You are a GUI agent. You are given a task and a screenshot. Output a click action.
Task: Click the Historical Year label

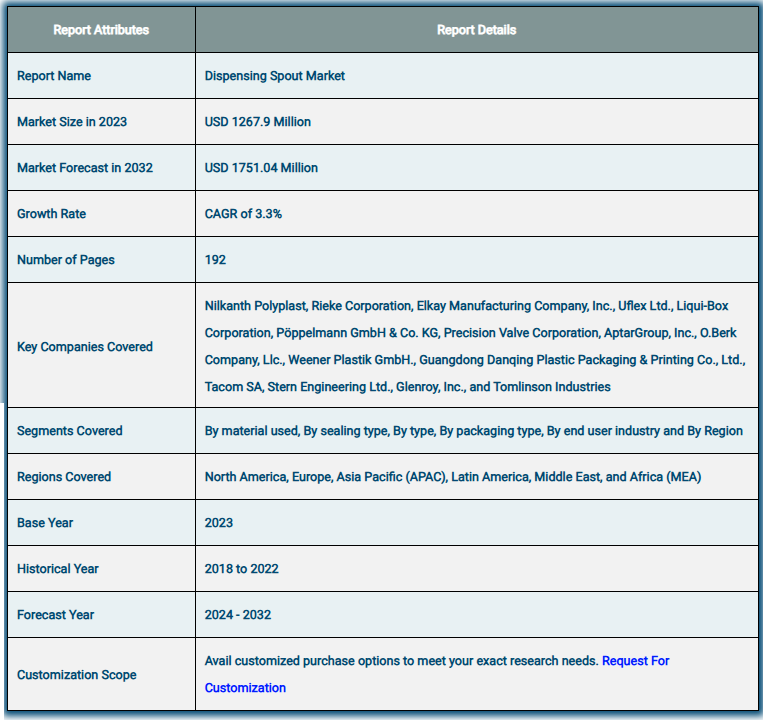pyautogui.click(x=57, y=569)
